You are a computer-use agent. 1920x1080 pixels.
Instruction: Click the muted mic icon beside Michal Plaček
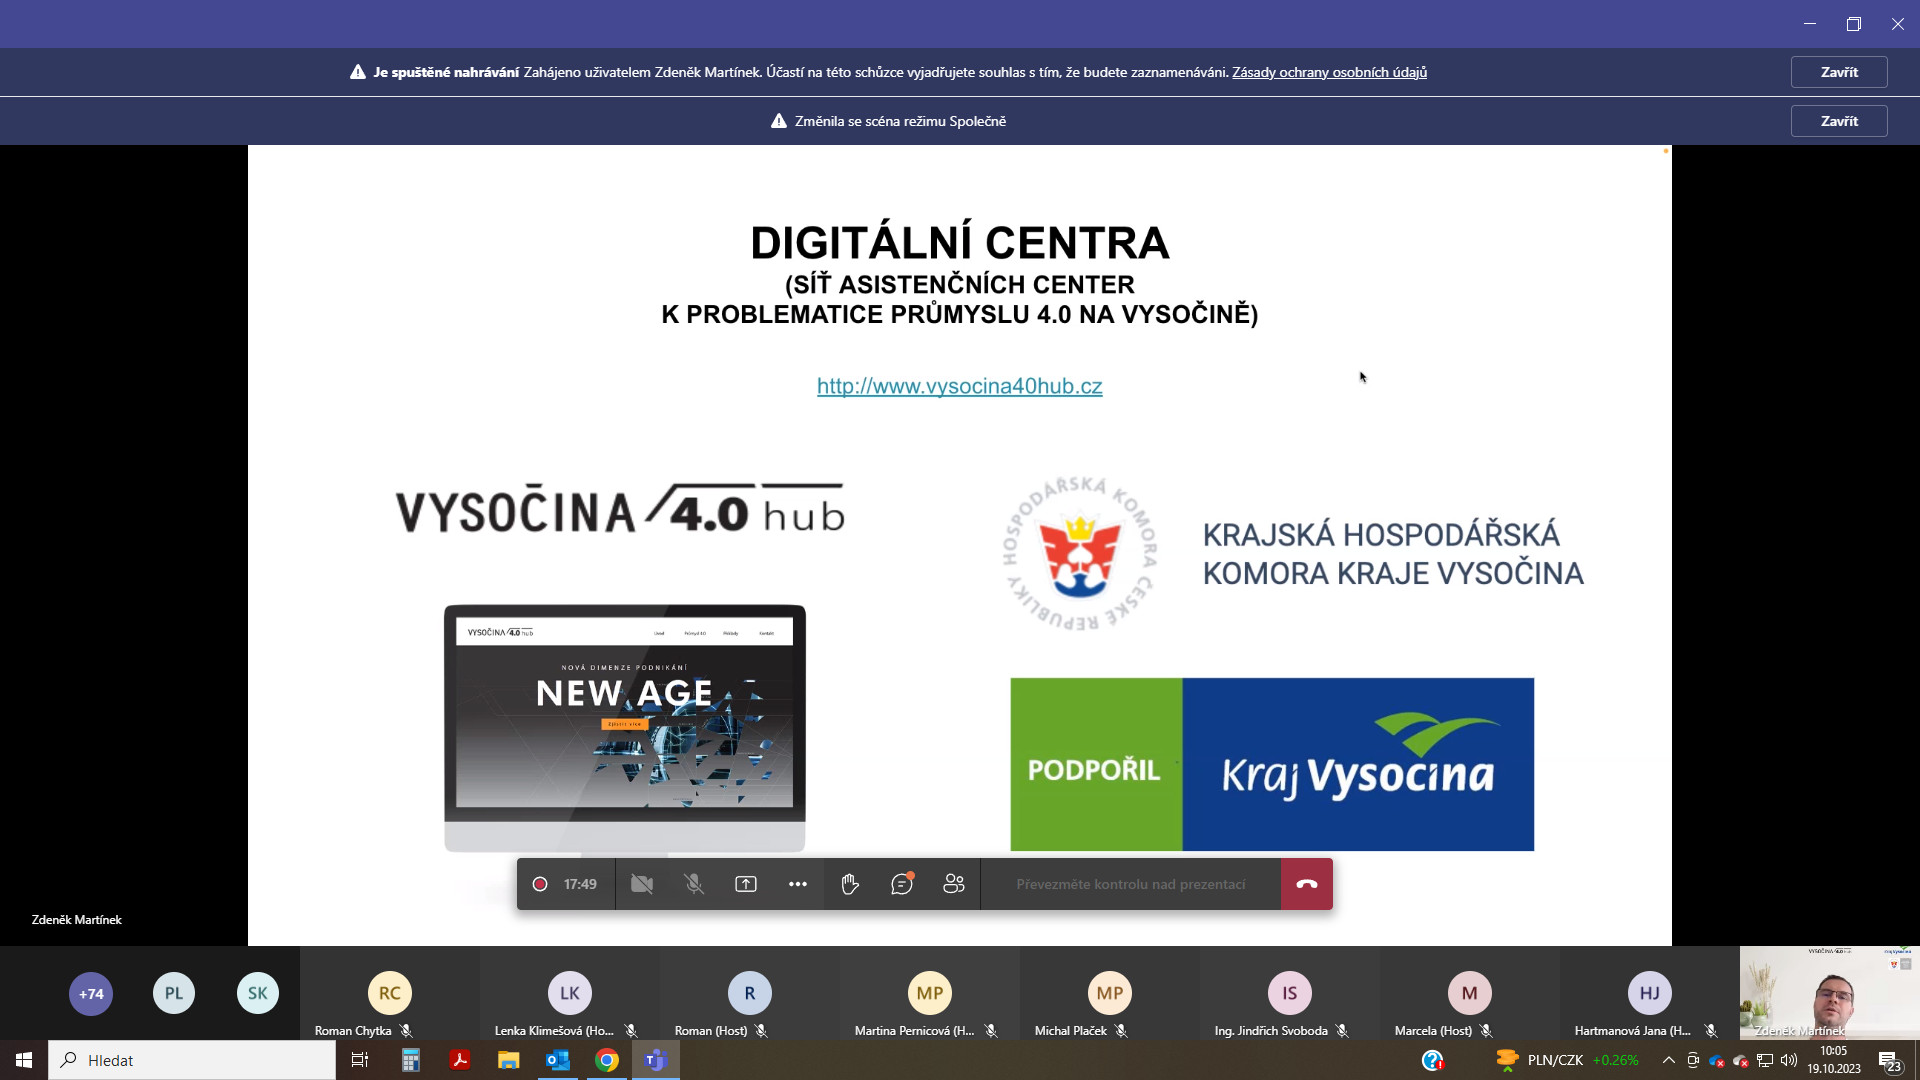click(1121, 1031)
